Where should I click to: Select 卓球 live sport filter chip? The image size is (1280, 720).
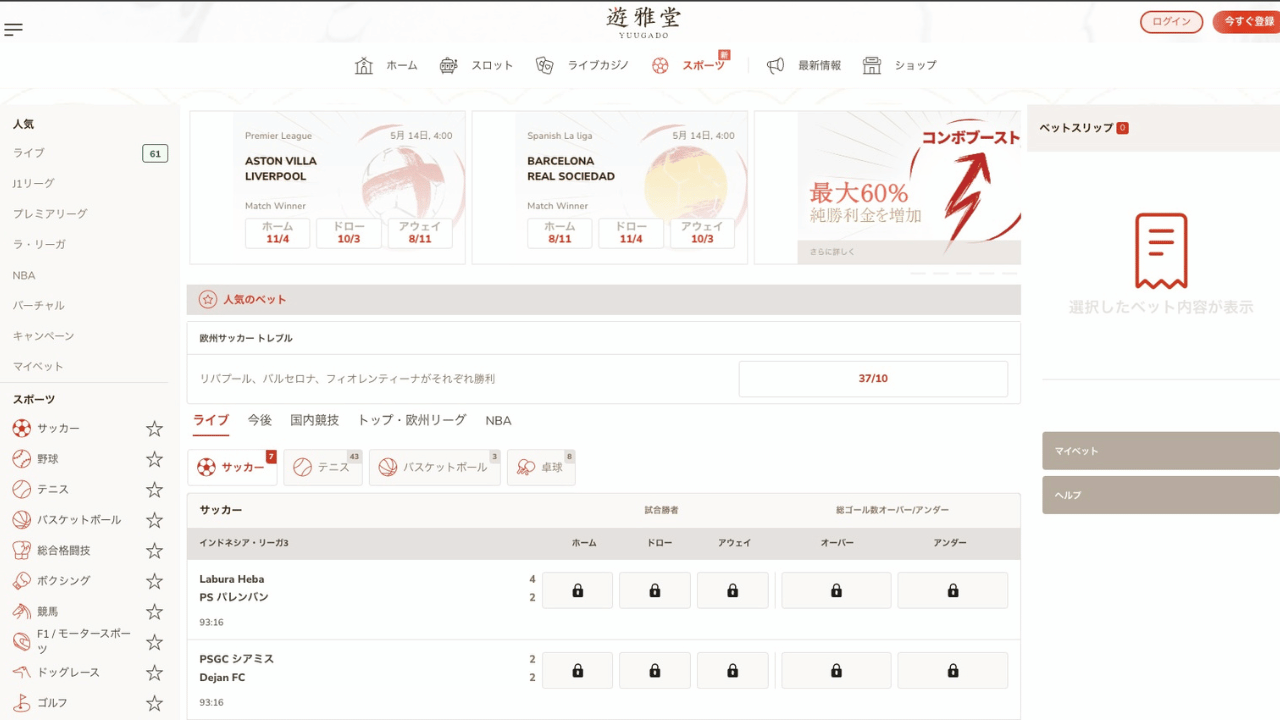coord(541,467)
